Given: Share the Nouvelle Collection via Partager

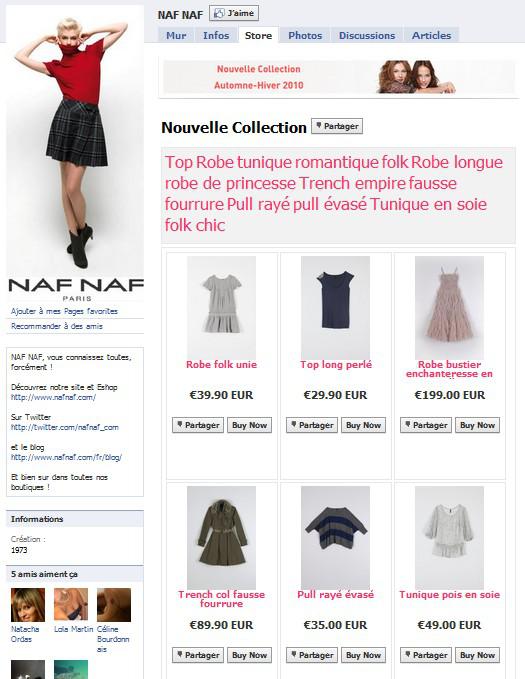Looking at the screenshot, I should pos(337,126).
